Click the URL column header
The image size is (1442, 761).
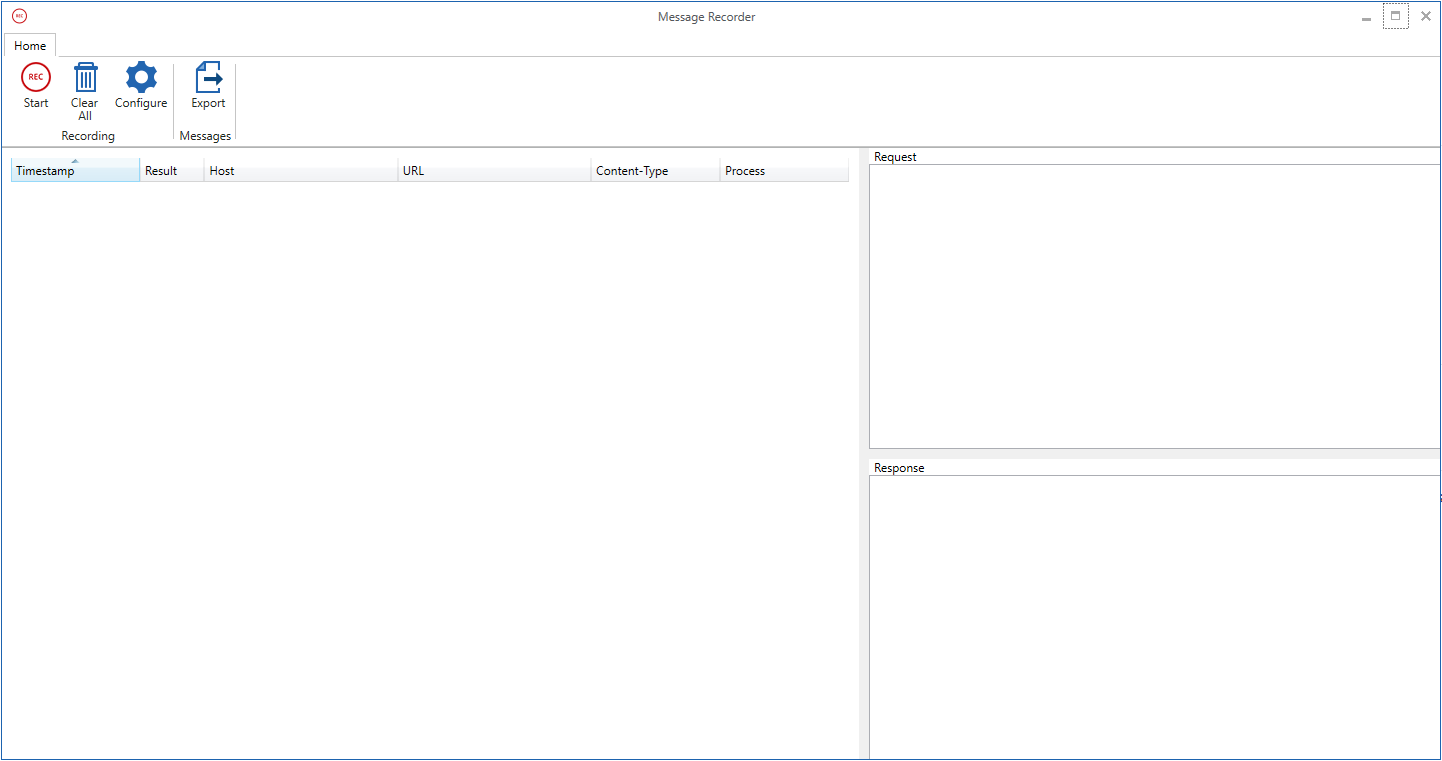(x=493, y=171)
